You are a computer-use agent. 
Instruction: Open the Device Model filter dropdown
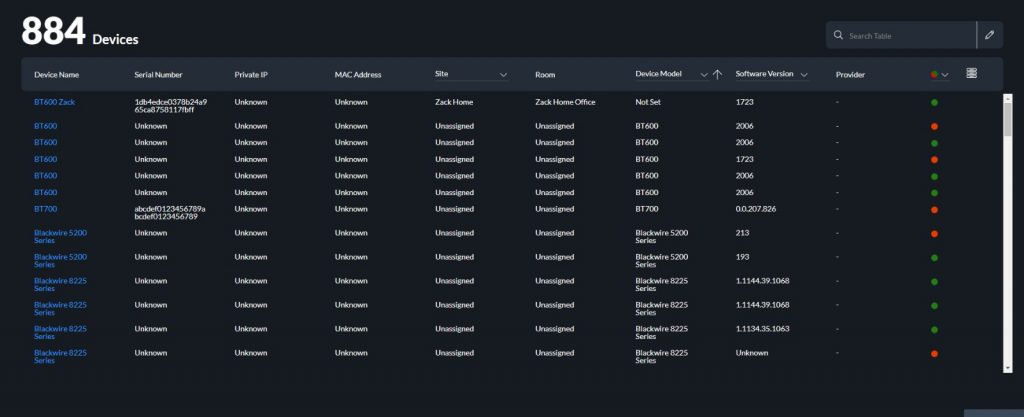pos(703,74)
